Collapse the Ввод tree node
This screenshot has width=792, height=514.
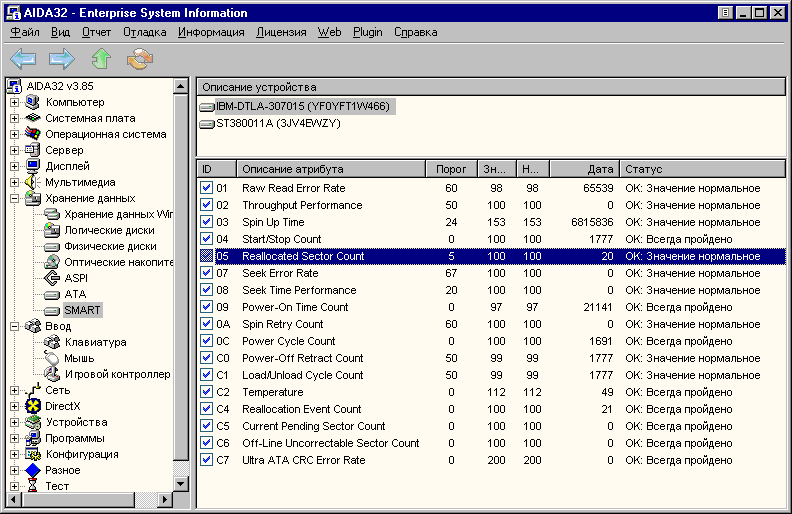(x=14, y=326)
